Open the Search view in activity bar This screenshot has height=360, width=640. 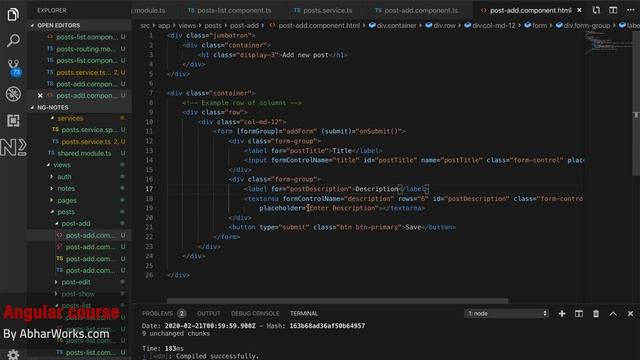[13, 40]
